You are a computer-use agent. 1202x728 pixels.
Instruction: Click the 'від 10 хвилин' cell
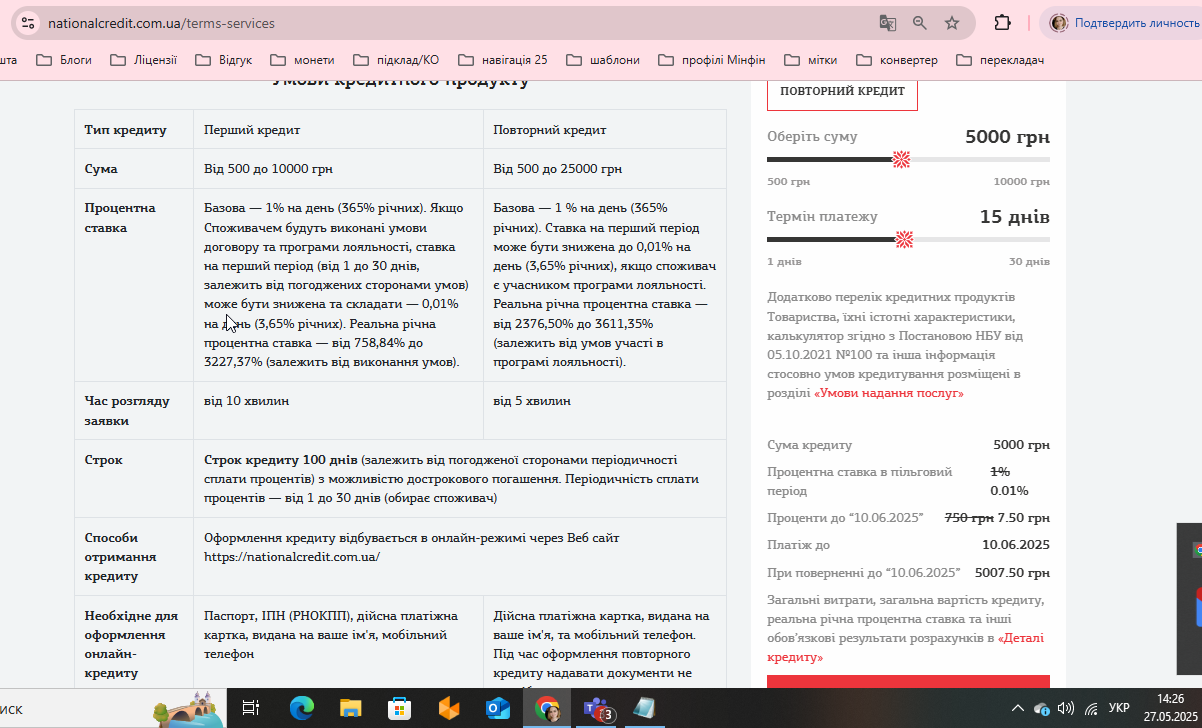[338, 411]
